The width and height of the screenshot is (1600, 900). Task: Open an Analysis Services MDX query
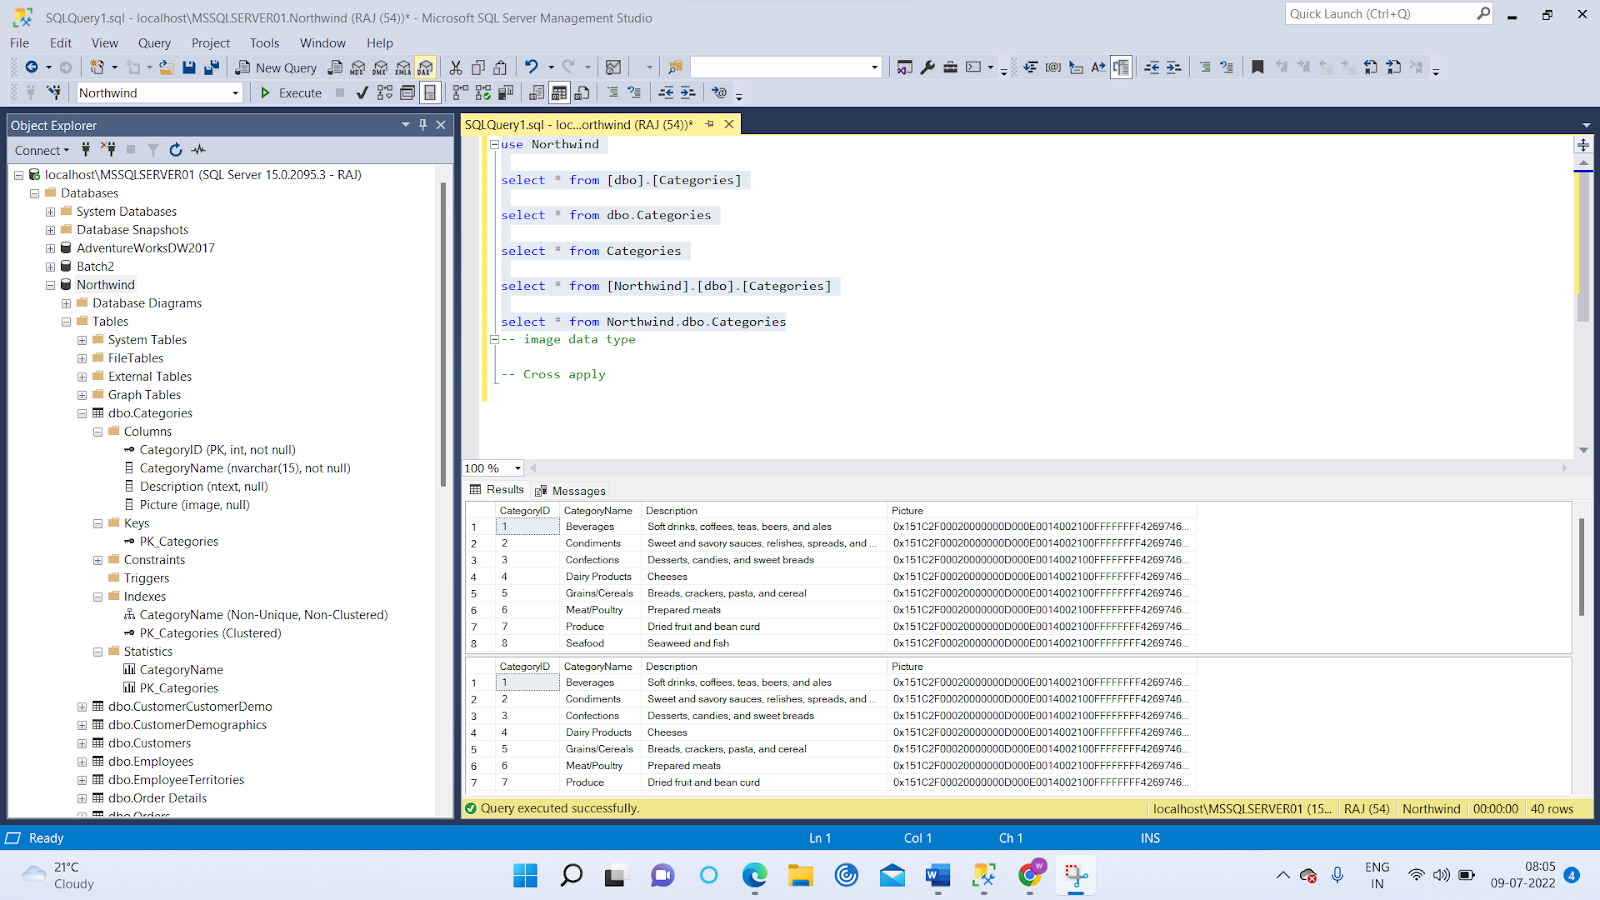357,67
